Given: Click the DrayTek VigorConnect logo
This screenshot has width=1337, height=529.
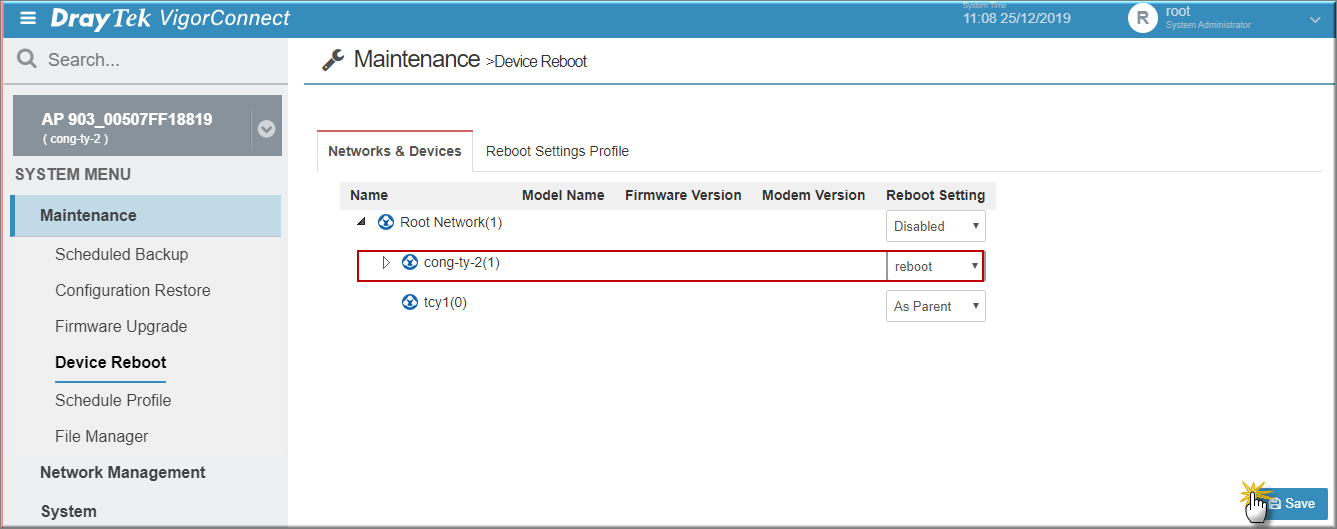Looking at the screenshot, I should (x=170, y=18).
